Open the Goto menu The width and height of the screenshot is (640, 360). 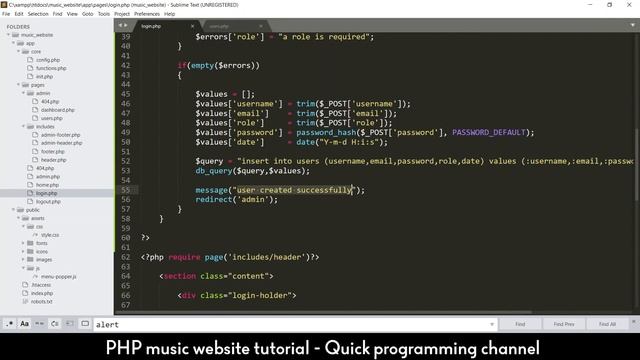tap(87, 14)
